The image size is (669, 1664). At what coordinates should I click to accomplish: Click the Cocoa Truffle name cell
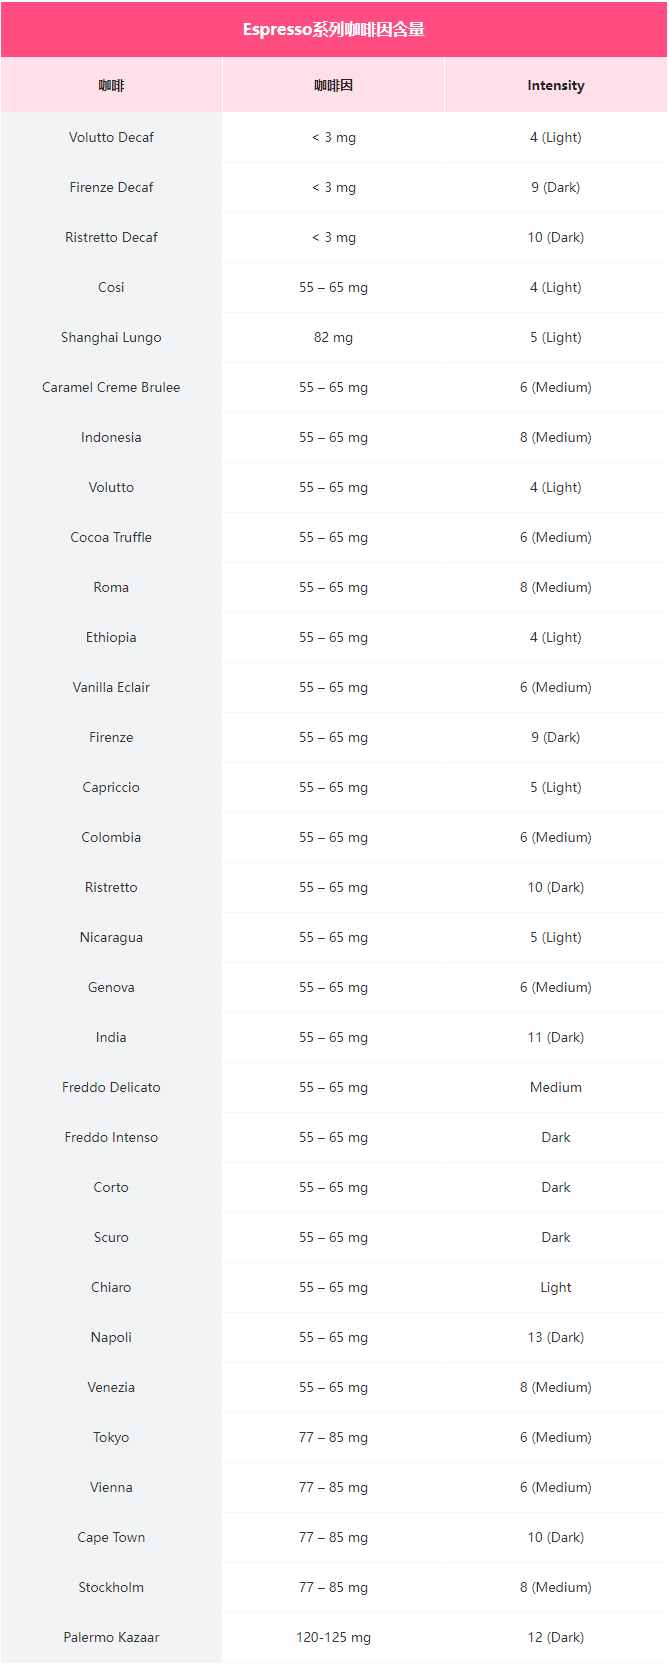(111, 537)
